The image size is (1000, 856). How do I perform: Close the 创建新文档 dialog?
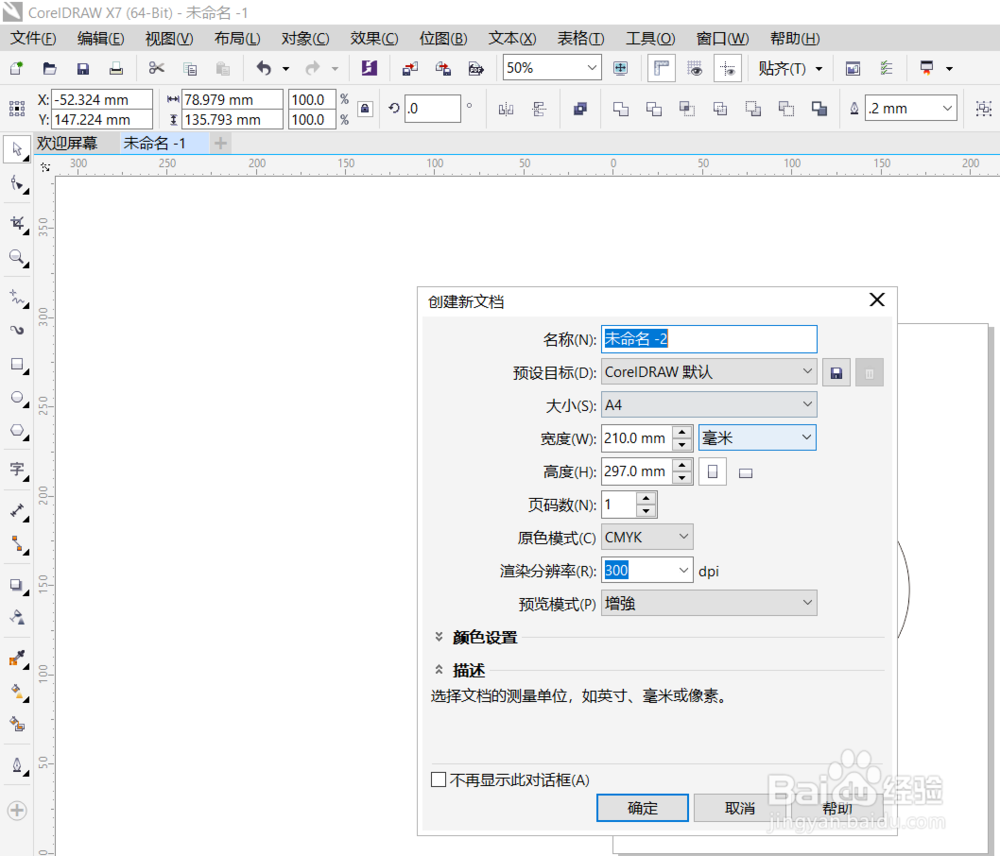[x=877, y=300]
